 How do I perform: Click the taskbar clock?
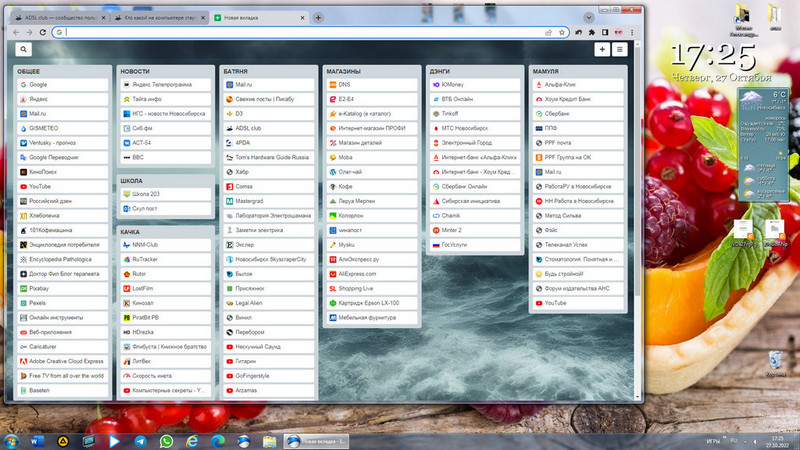pos(777,441)
